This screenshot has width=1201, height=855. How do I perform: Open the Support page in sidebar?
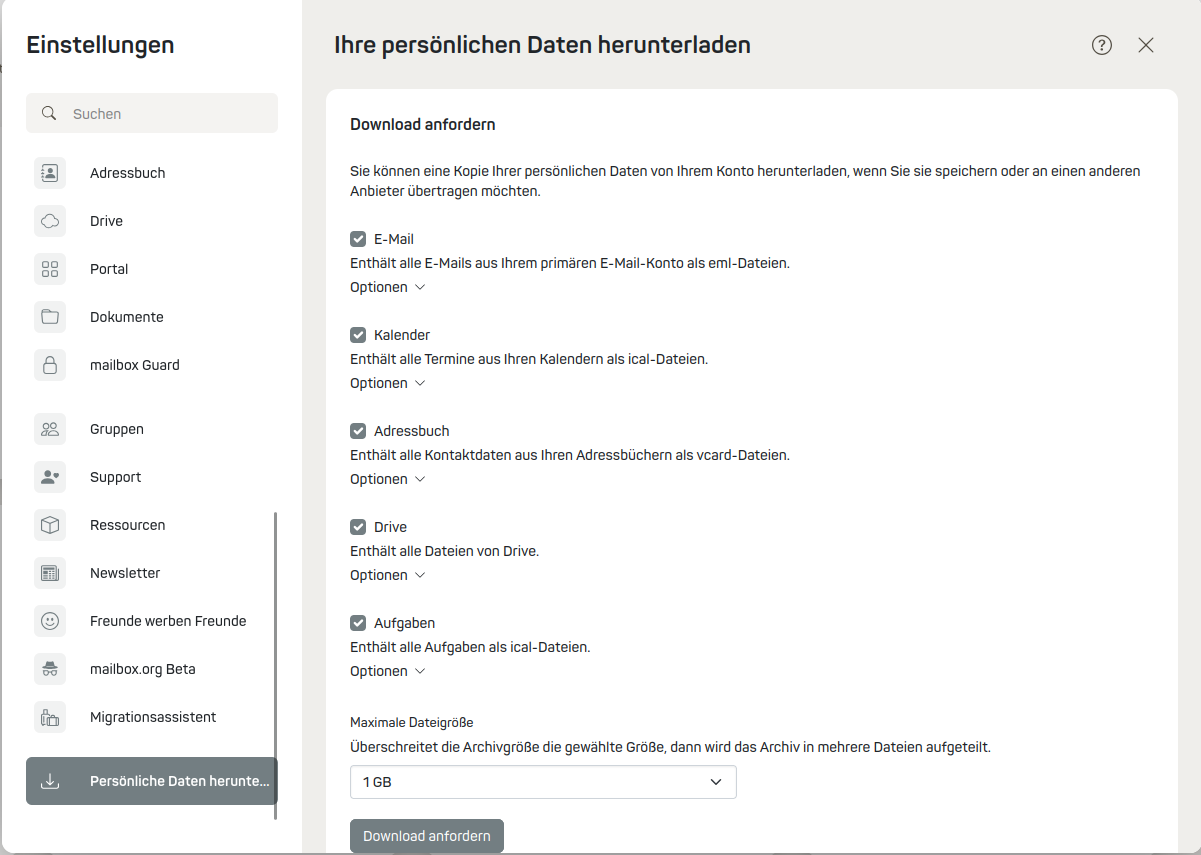tap(152, 477)
